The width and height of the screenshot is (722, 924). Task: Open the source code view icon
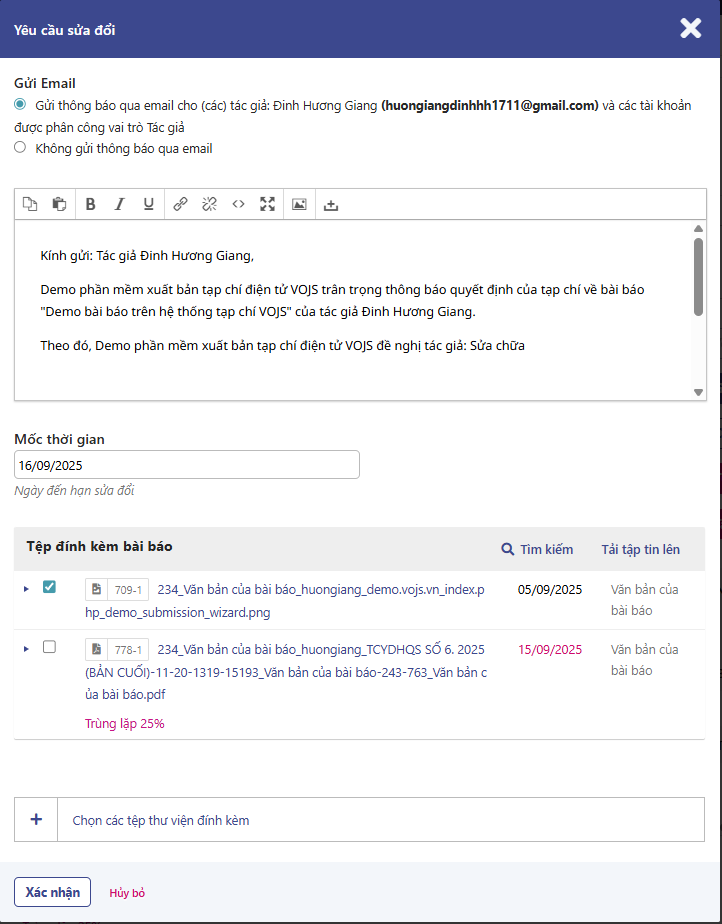pyautogui.click(x=238, y=204)
